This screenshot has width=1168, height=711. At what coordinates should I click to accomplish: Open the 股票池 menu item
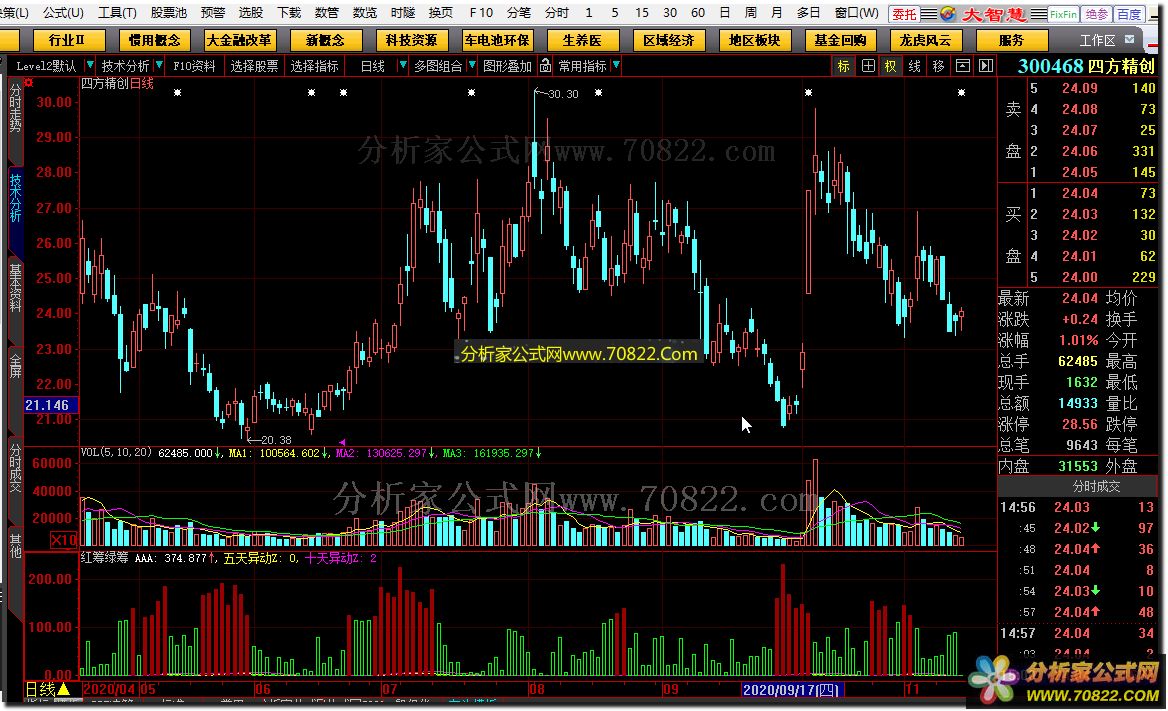point(168,13)
